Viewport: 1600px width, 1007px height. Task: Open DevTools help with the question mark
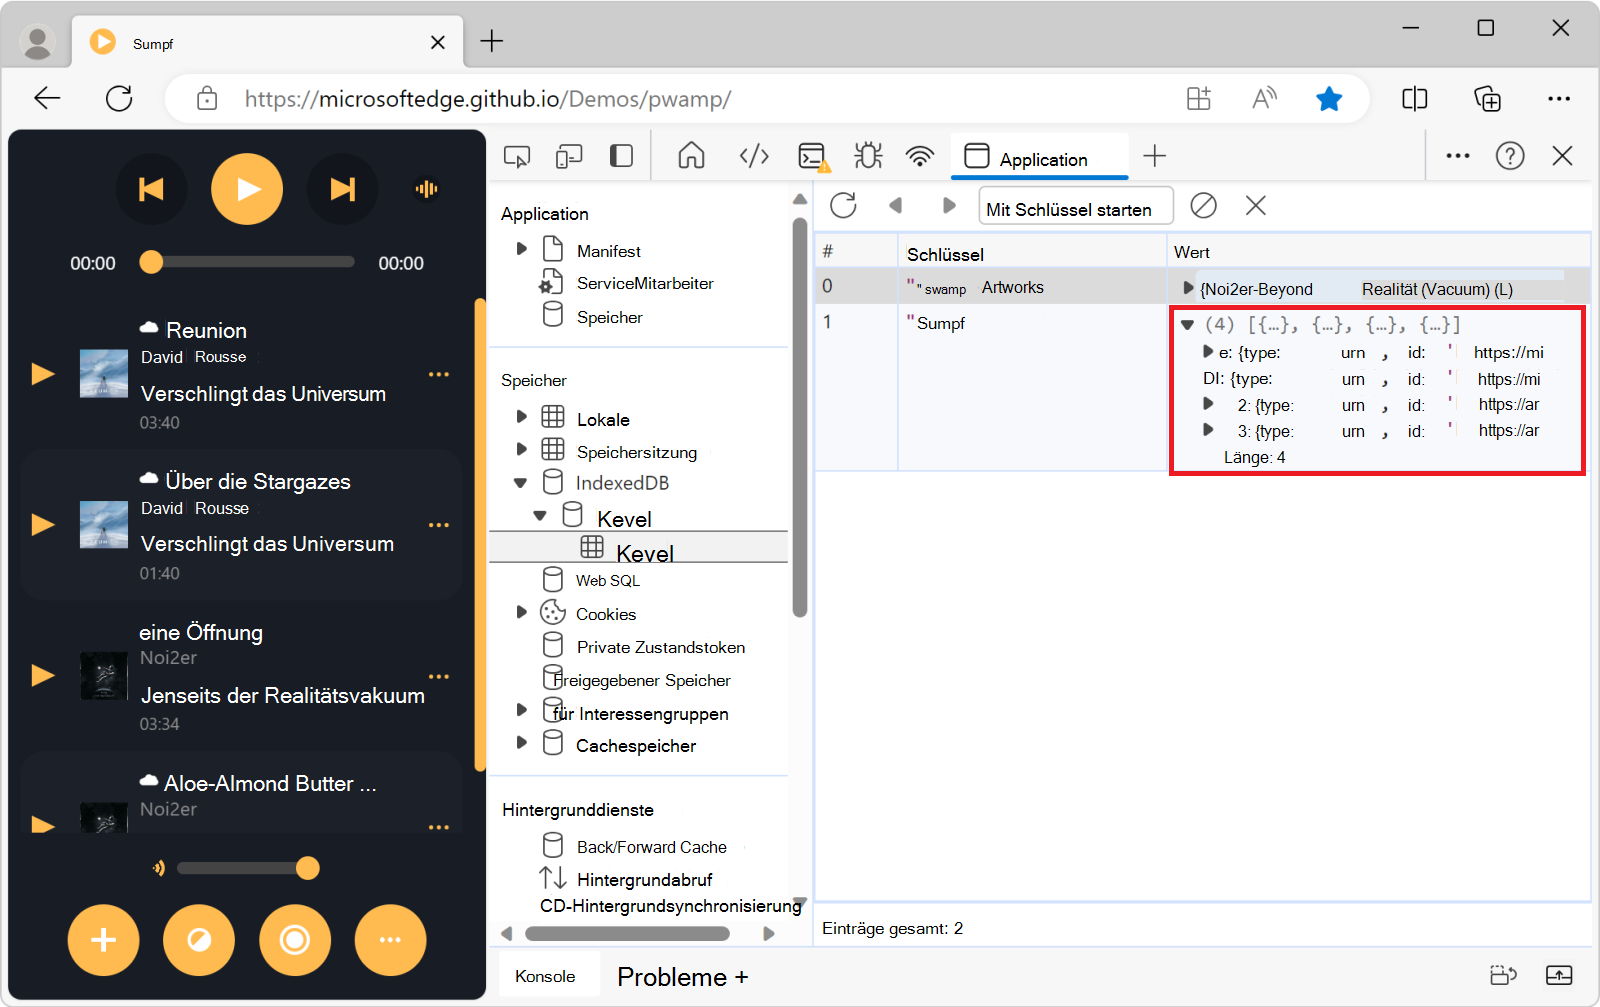1510,156
